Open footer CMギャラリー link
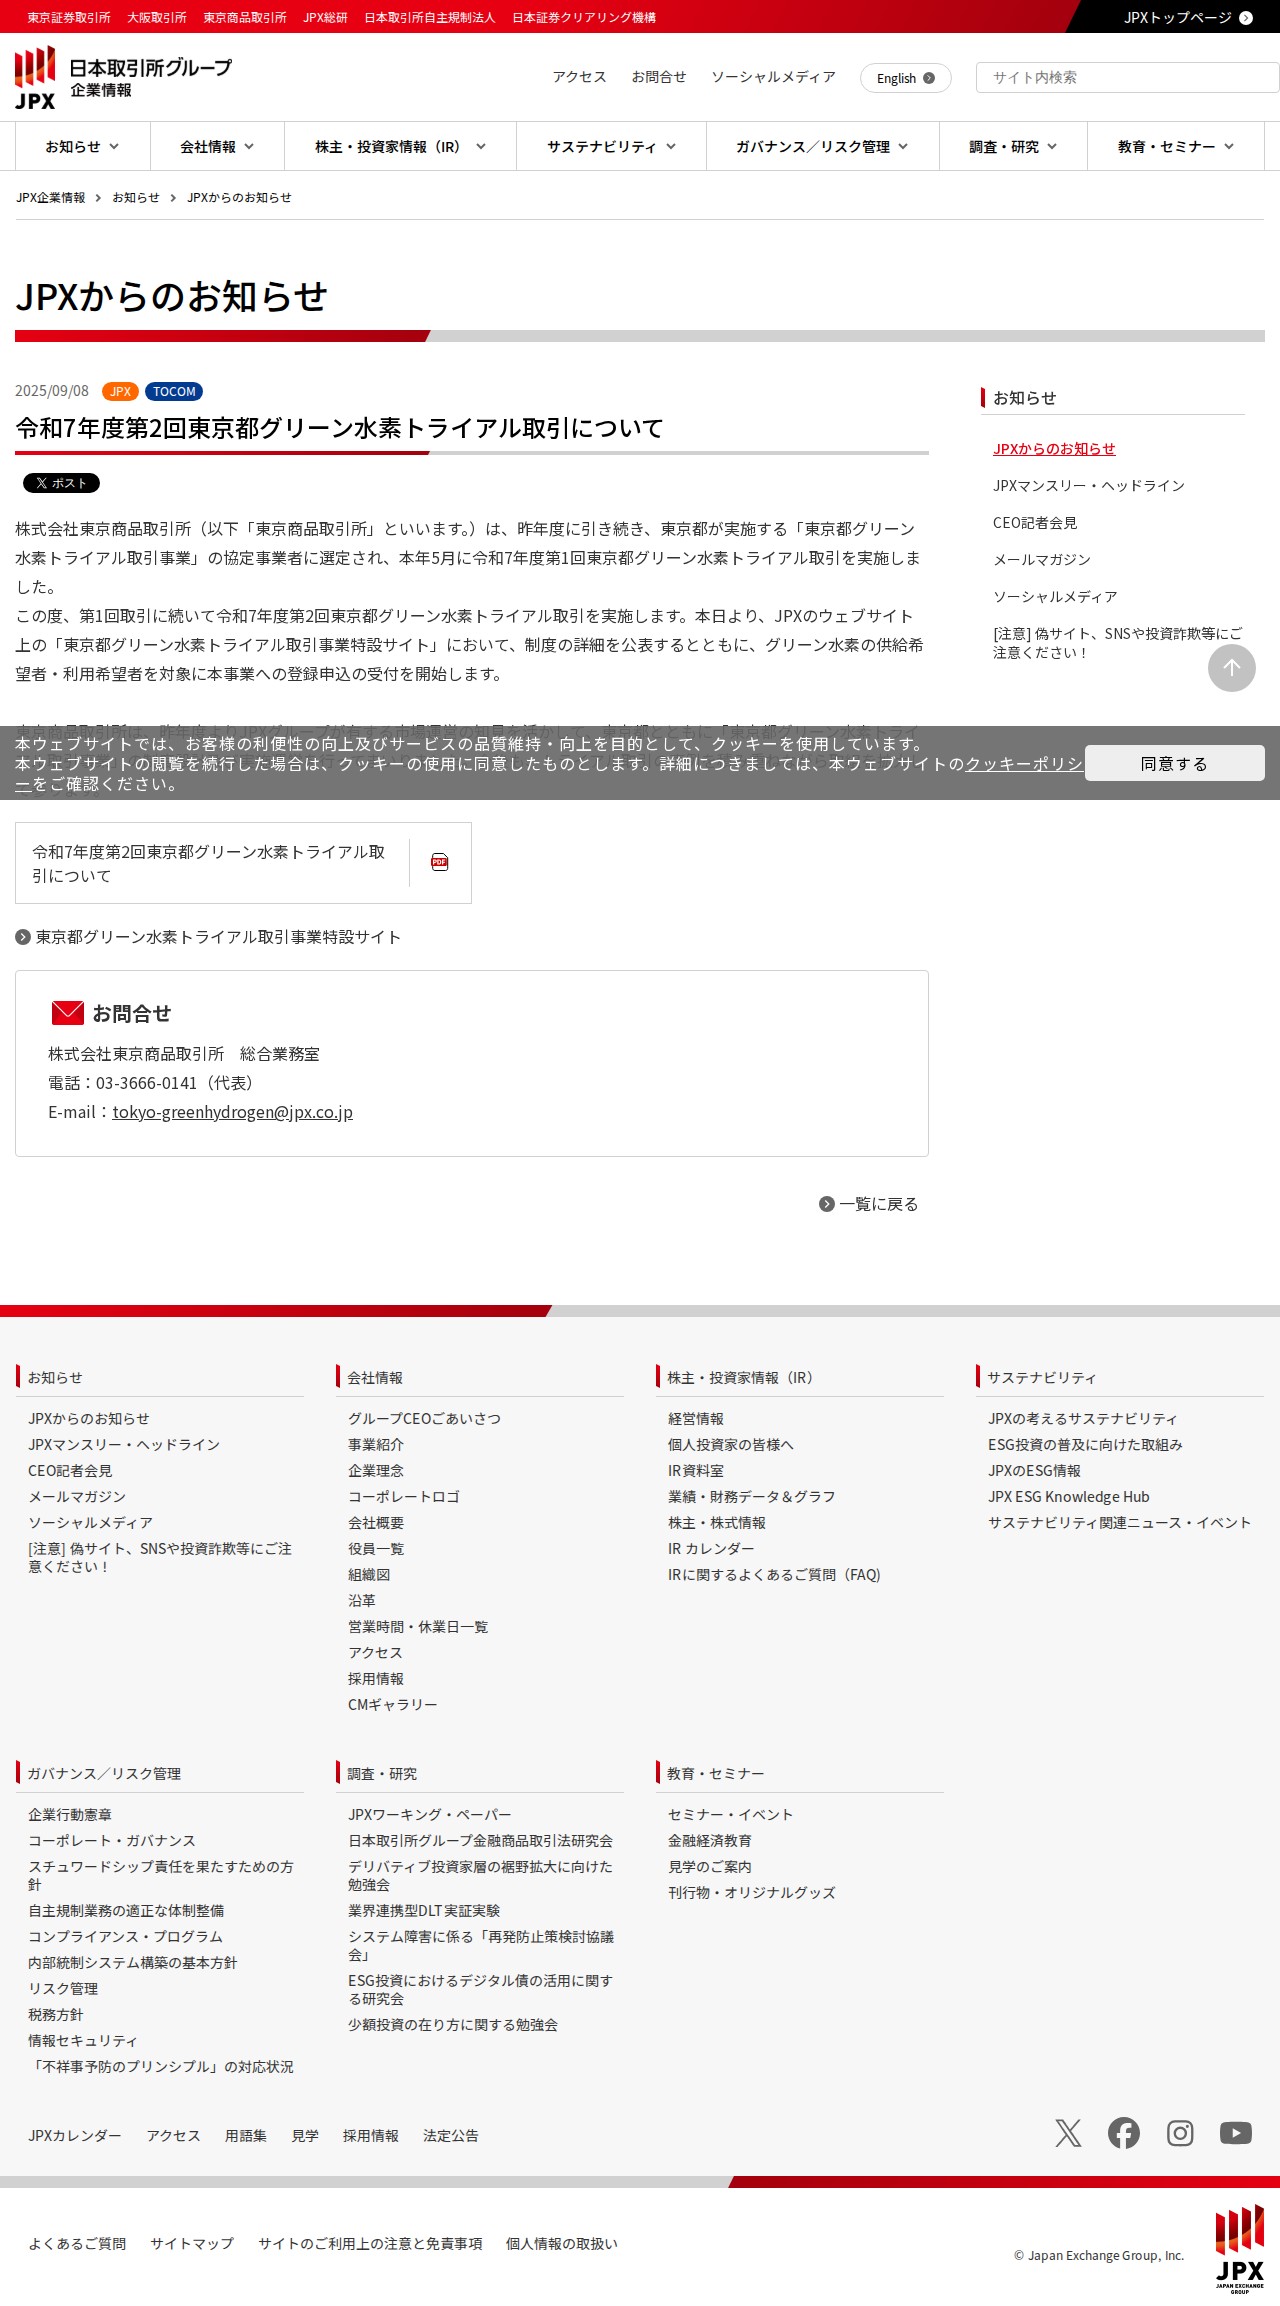The width and height of the screenshot is (1280, 2306). tap(392, 1705)
